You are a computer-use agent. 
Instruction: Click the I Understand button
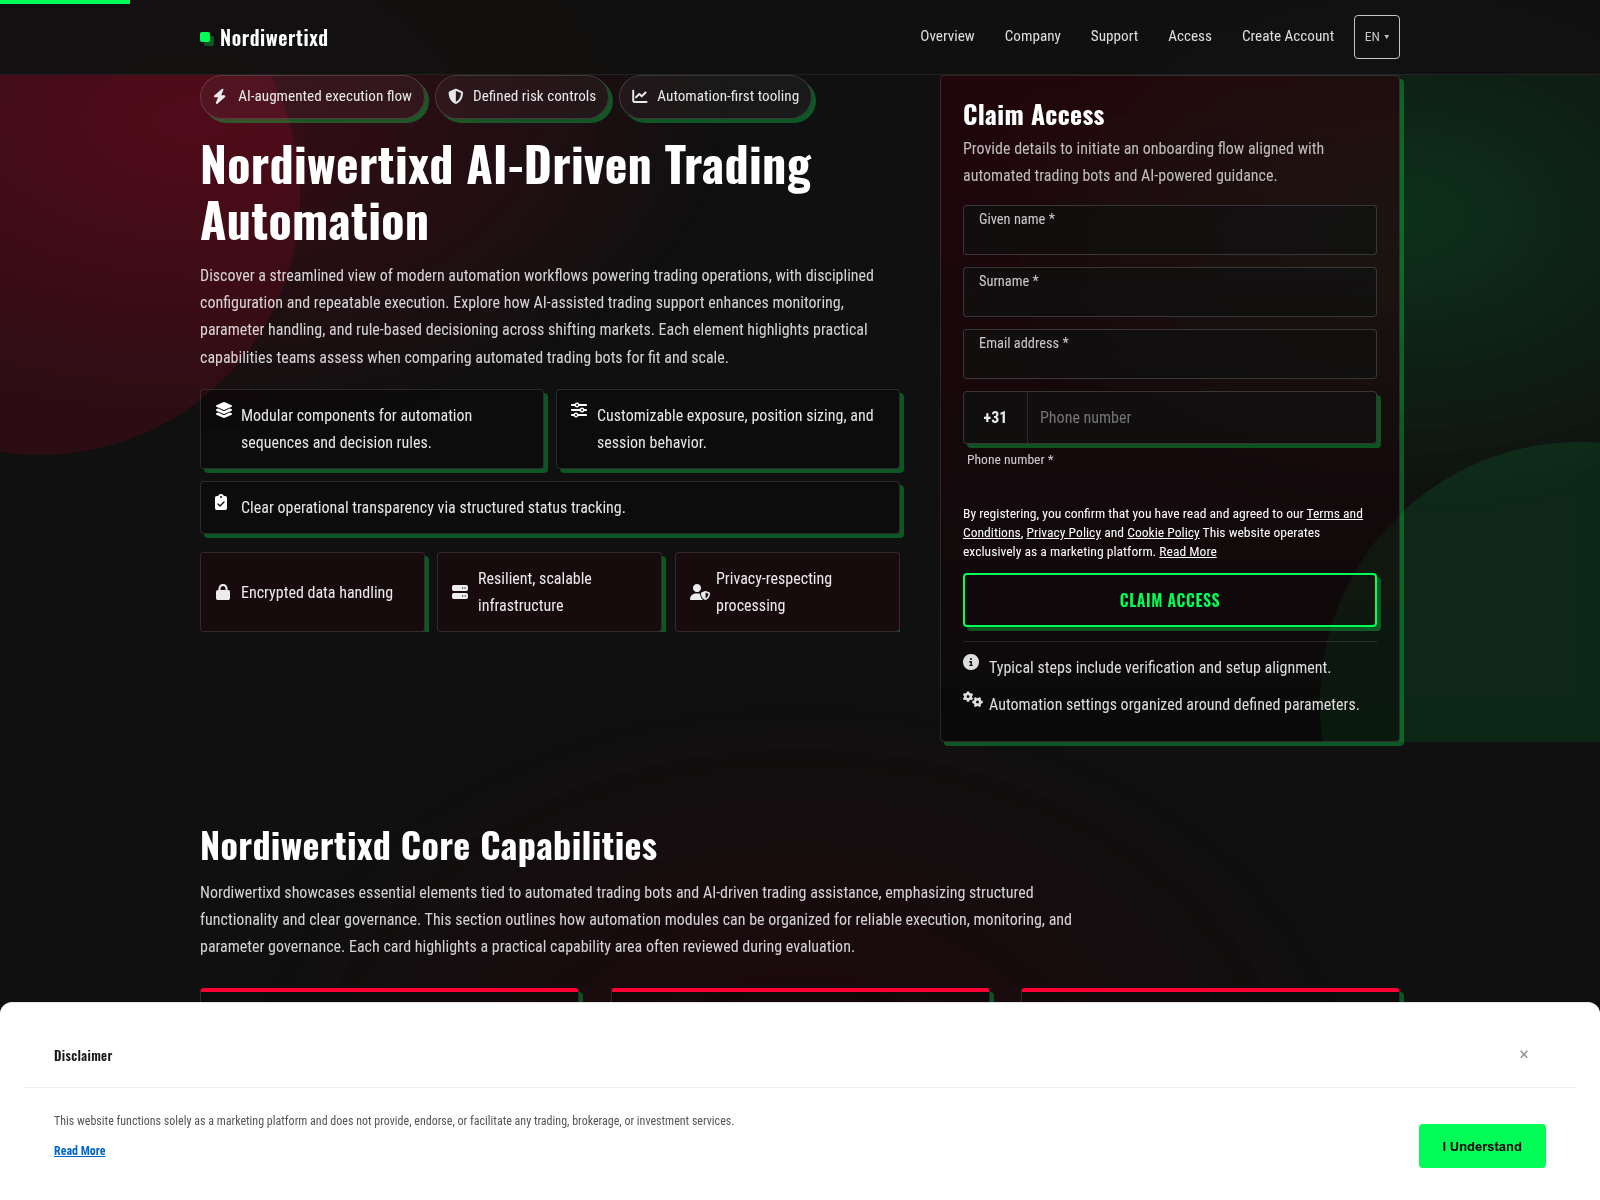point(1482,1146)
